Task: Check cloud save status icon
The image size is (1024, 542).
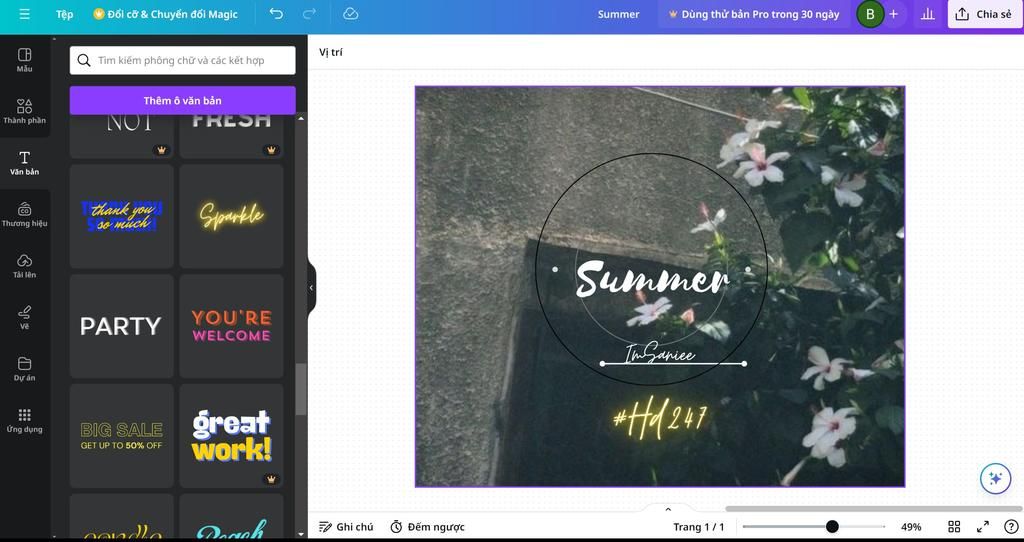Action: 351,14
